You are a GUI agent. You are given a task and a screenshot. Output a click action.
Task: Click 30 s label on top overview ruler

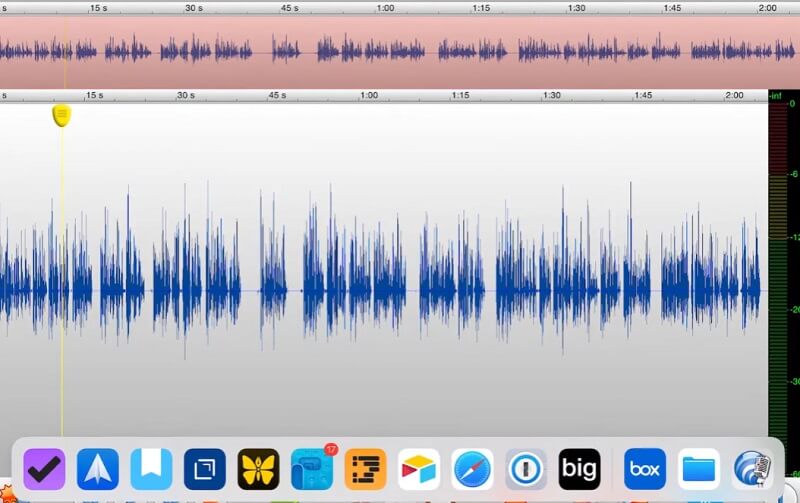194,8
